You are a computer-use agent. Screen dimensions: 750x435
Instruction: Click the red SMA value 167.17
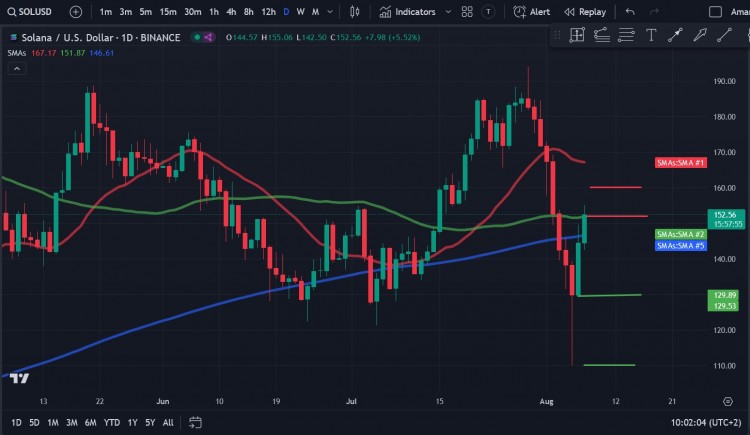click(x=44, y=53)
